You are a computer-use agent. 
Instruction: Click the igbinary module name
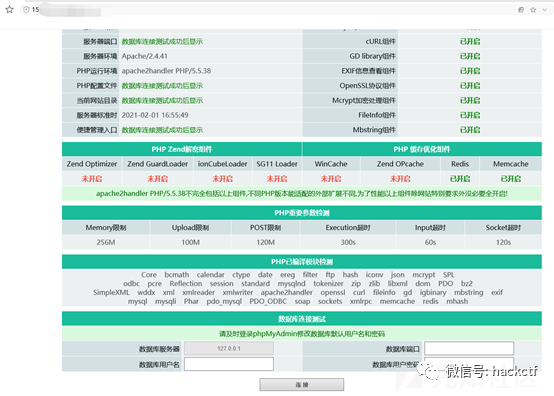433,292
